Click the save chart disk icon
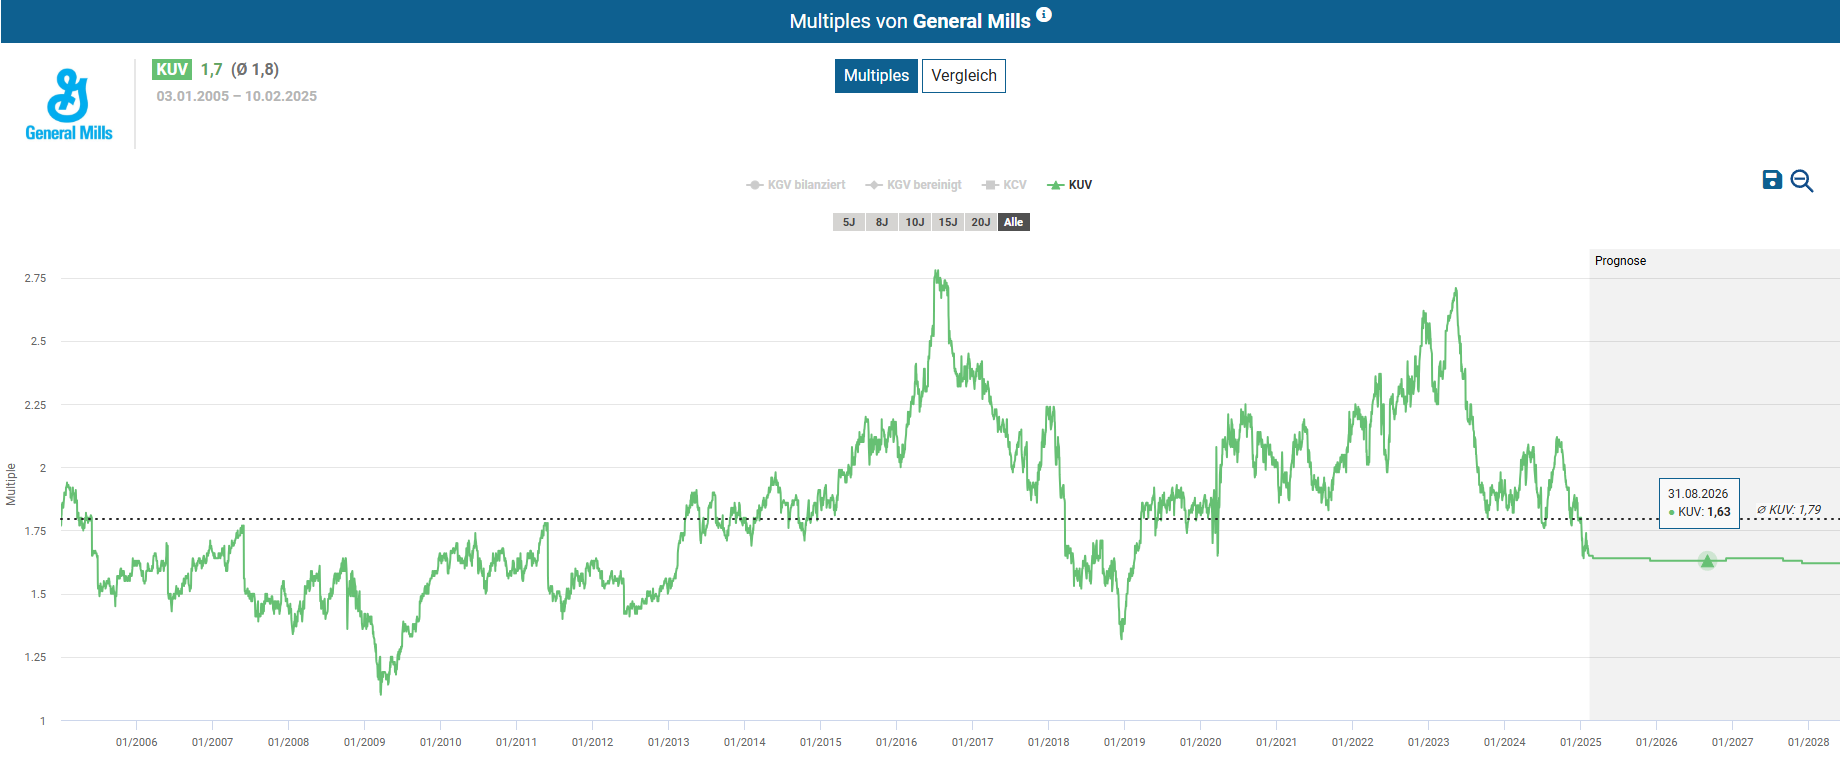 pyautogui.click(x=1771, y=180)
